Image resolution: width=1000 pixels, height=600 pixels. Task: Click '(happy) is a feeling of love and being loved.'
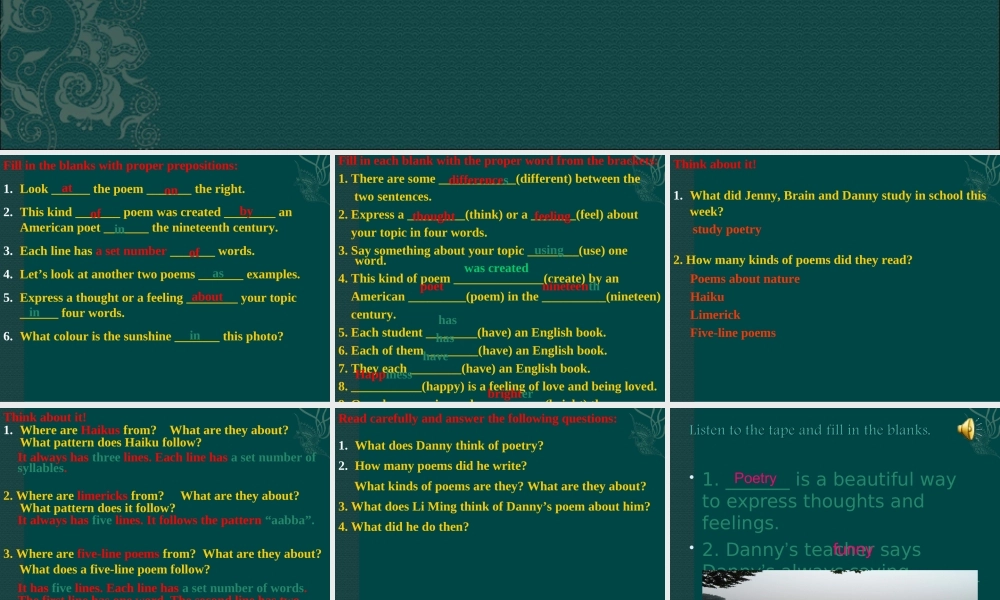(x=539, y=386)
